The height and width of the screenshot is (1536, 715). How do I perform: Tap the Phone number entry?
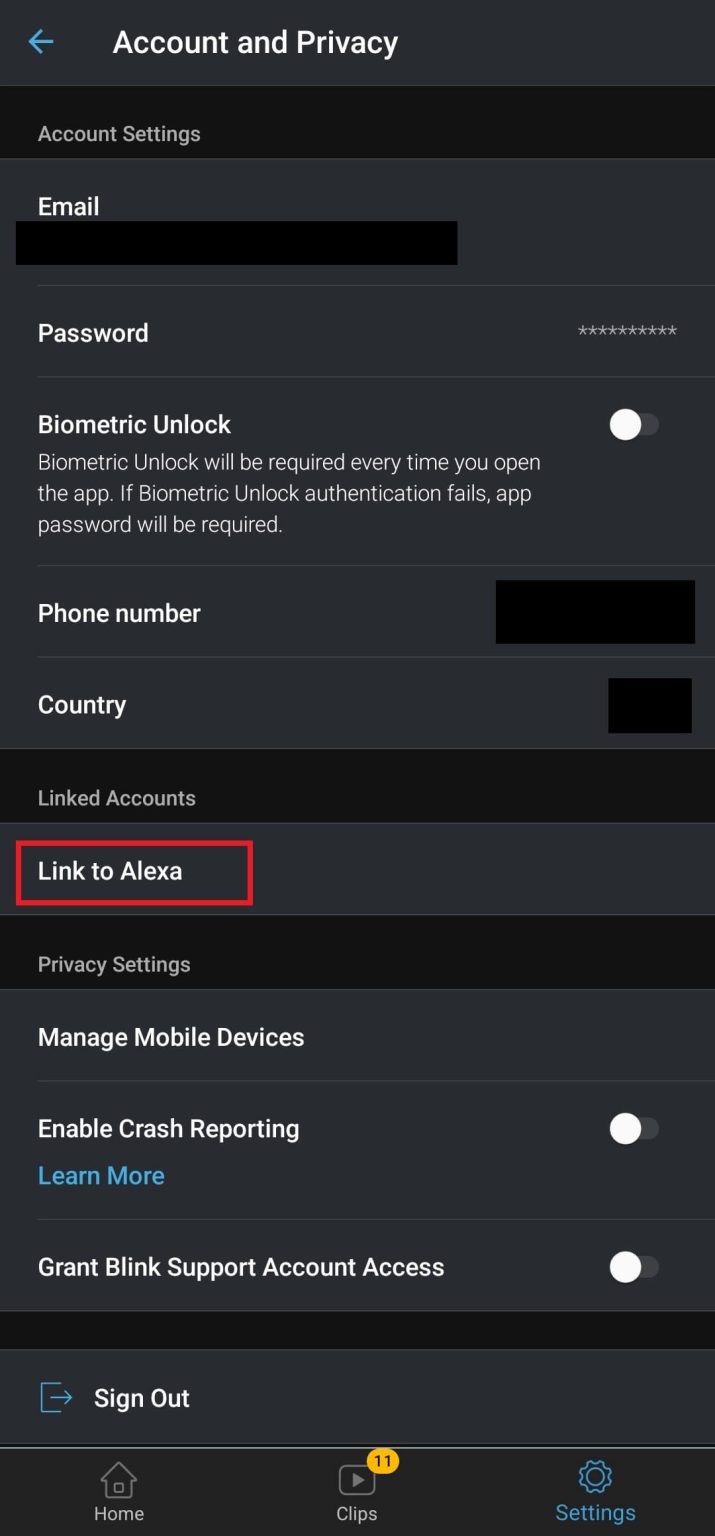pyautogui.click(x=357, y=612)
